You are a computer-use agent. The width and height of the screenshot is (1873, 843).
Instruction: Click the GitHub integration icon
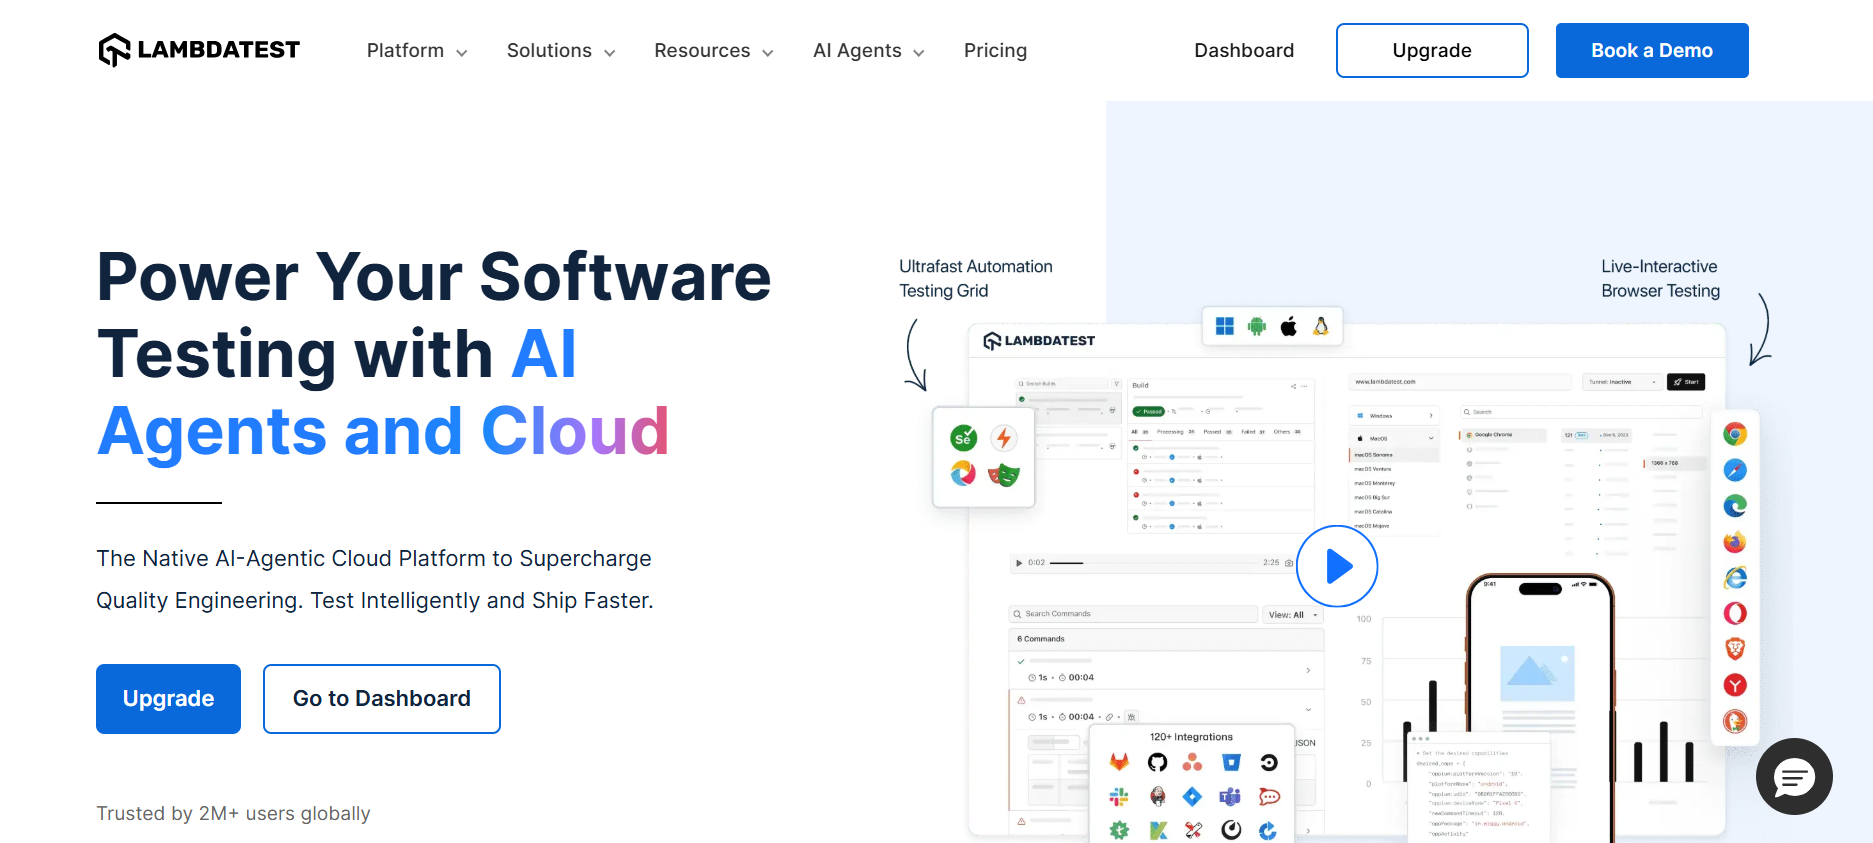point(1157,762)
